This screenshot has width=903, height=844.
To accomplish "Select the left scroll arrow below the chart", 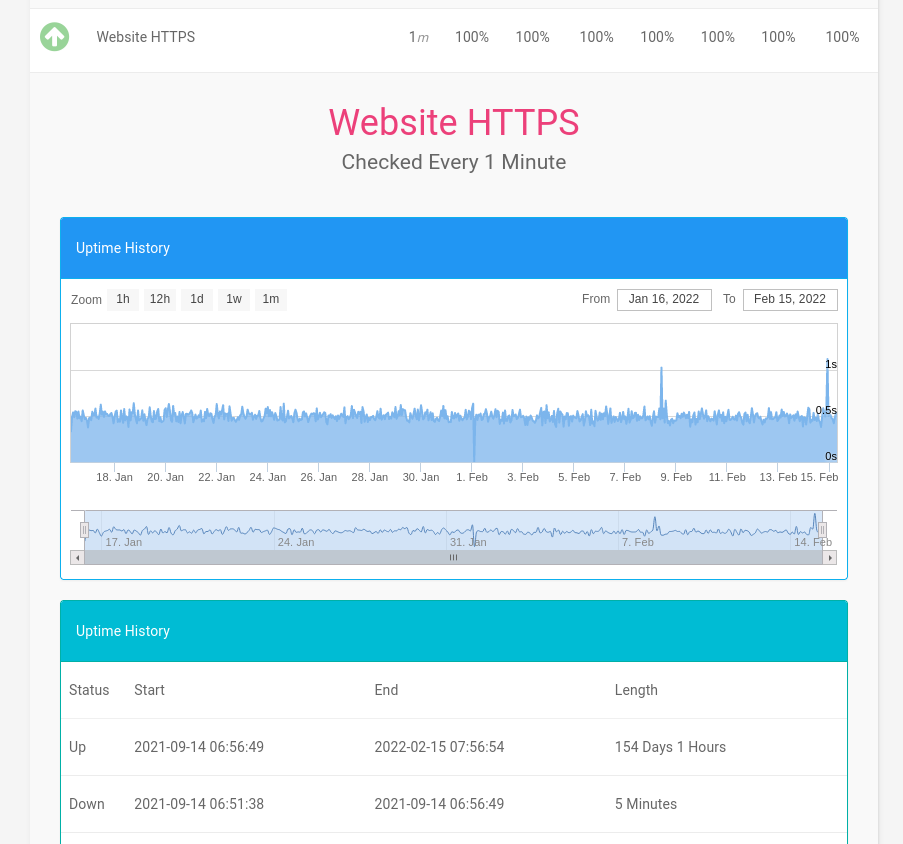I will [77, 557].
